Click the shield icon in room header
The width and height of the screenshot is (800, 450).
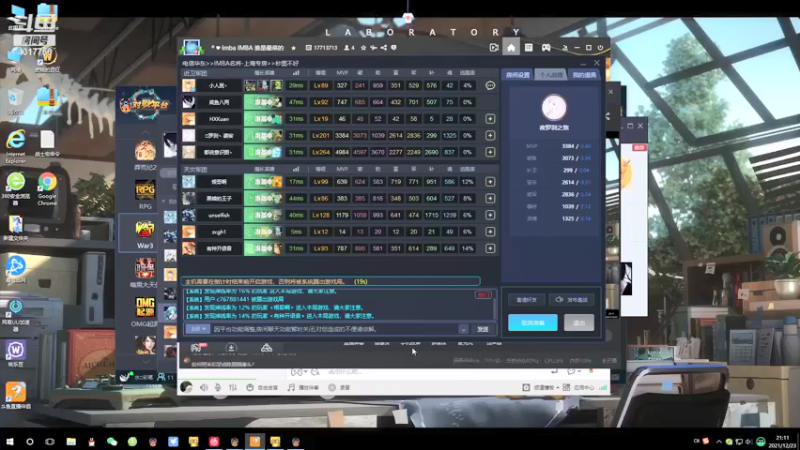[x=393, y=47]
